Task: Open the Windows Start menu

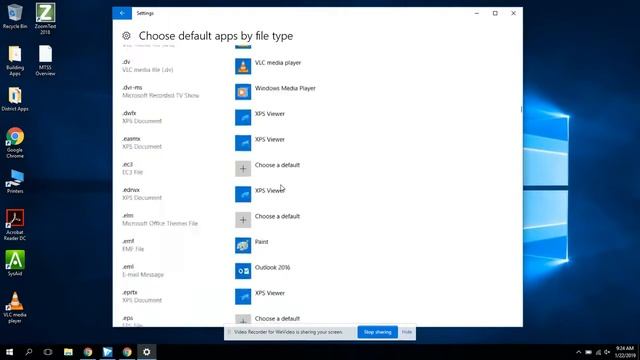Action: pyautogui.click(x=9, y=352)
